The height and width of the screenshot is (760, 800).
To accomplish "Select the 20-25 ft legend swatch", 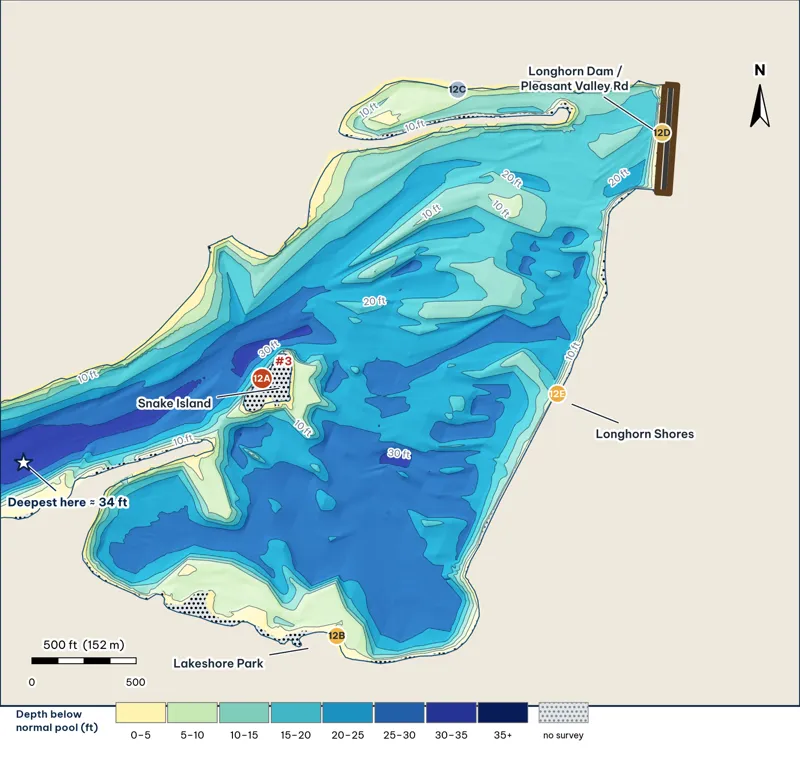I will click(x=347, y=713).
